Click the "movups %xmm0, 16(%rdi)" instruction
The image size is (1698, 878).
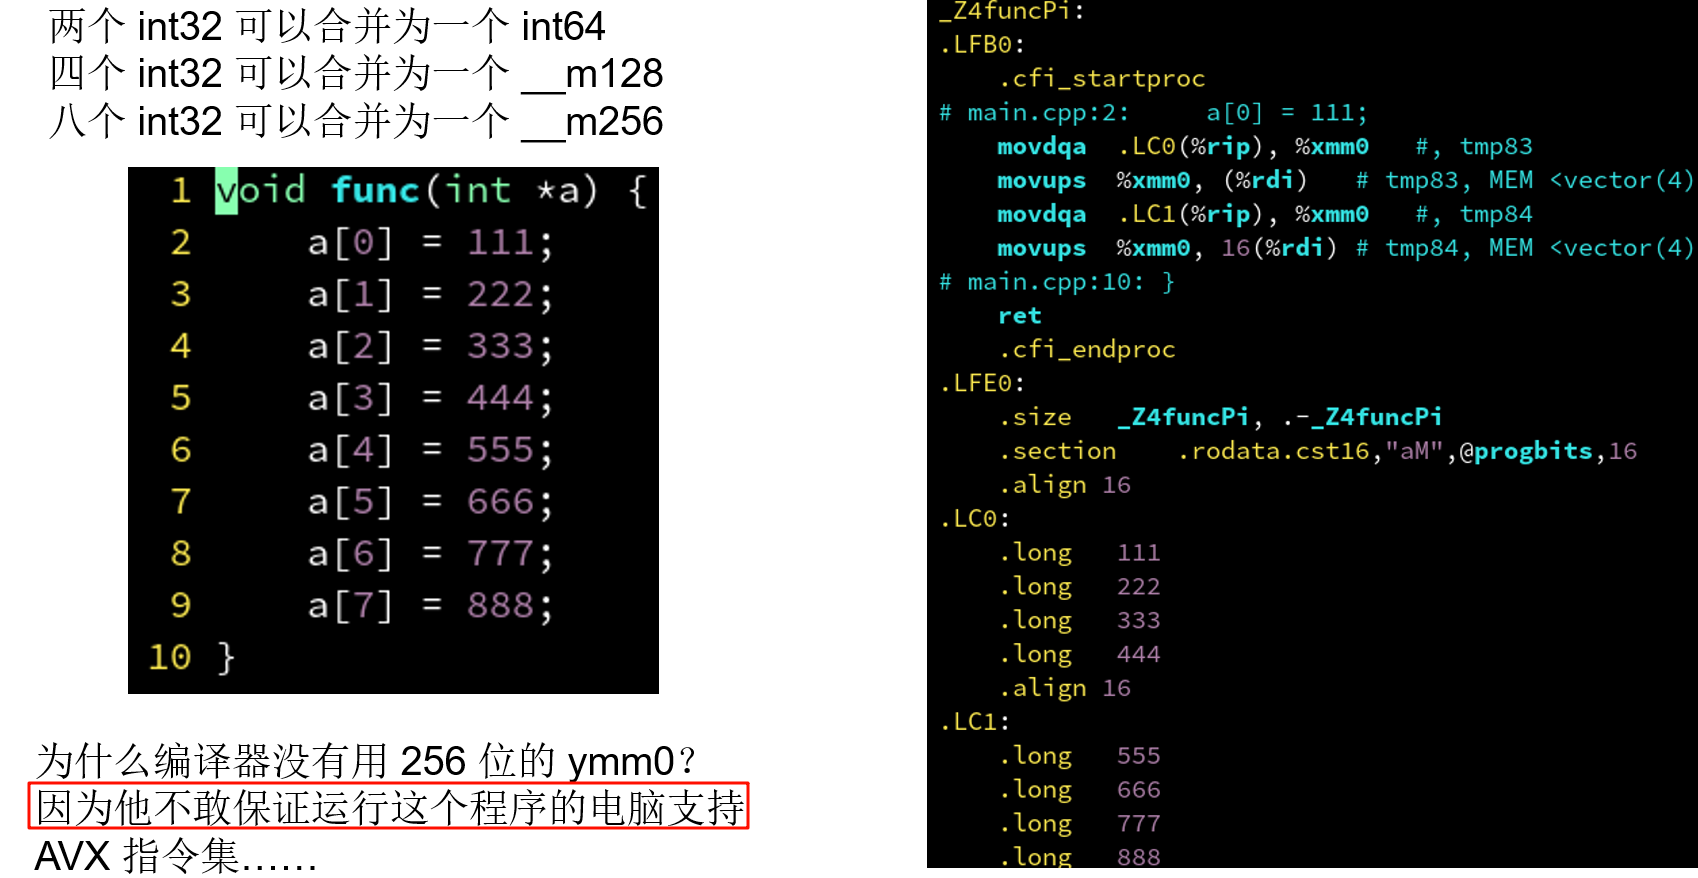pyautogui.click(x=1166, y=248)
